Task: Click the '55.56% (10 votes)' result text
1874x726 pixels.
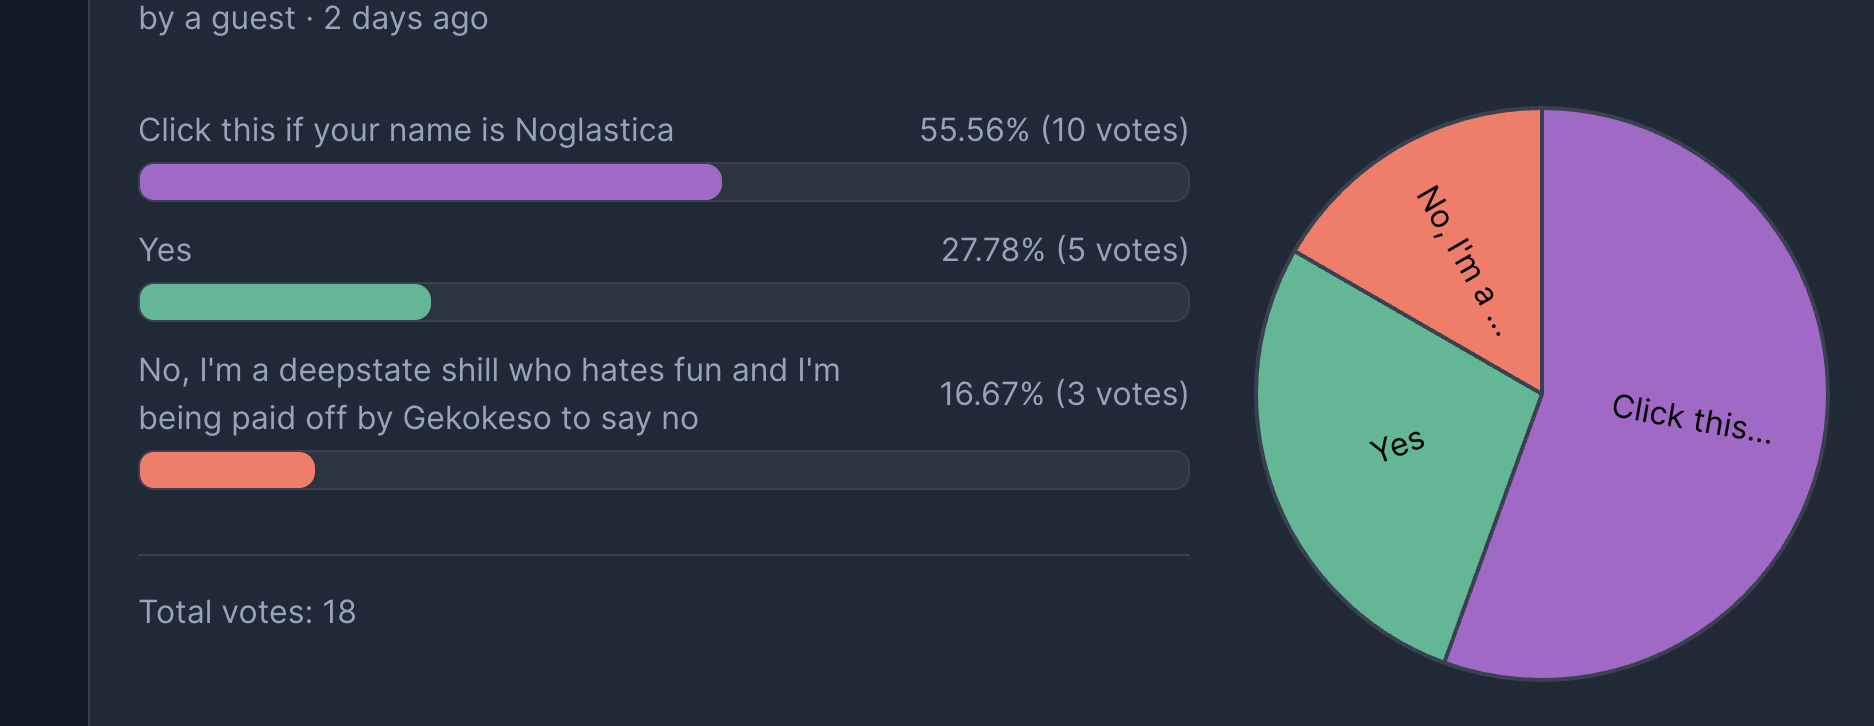Action: point(1054,130)
